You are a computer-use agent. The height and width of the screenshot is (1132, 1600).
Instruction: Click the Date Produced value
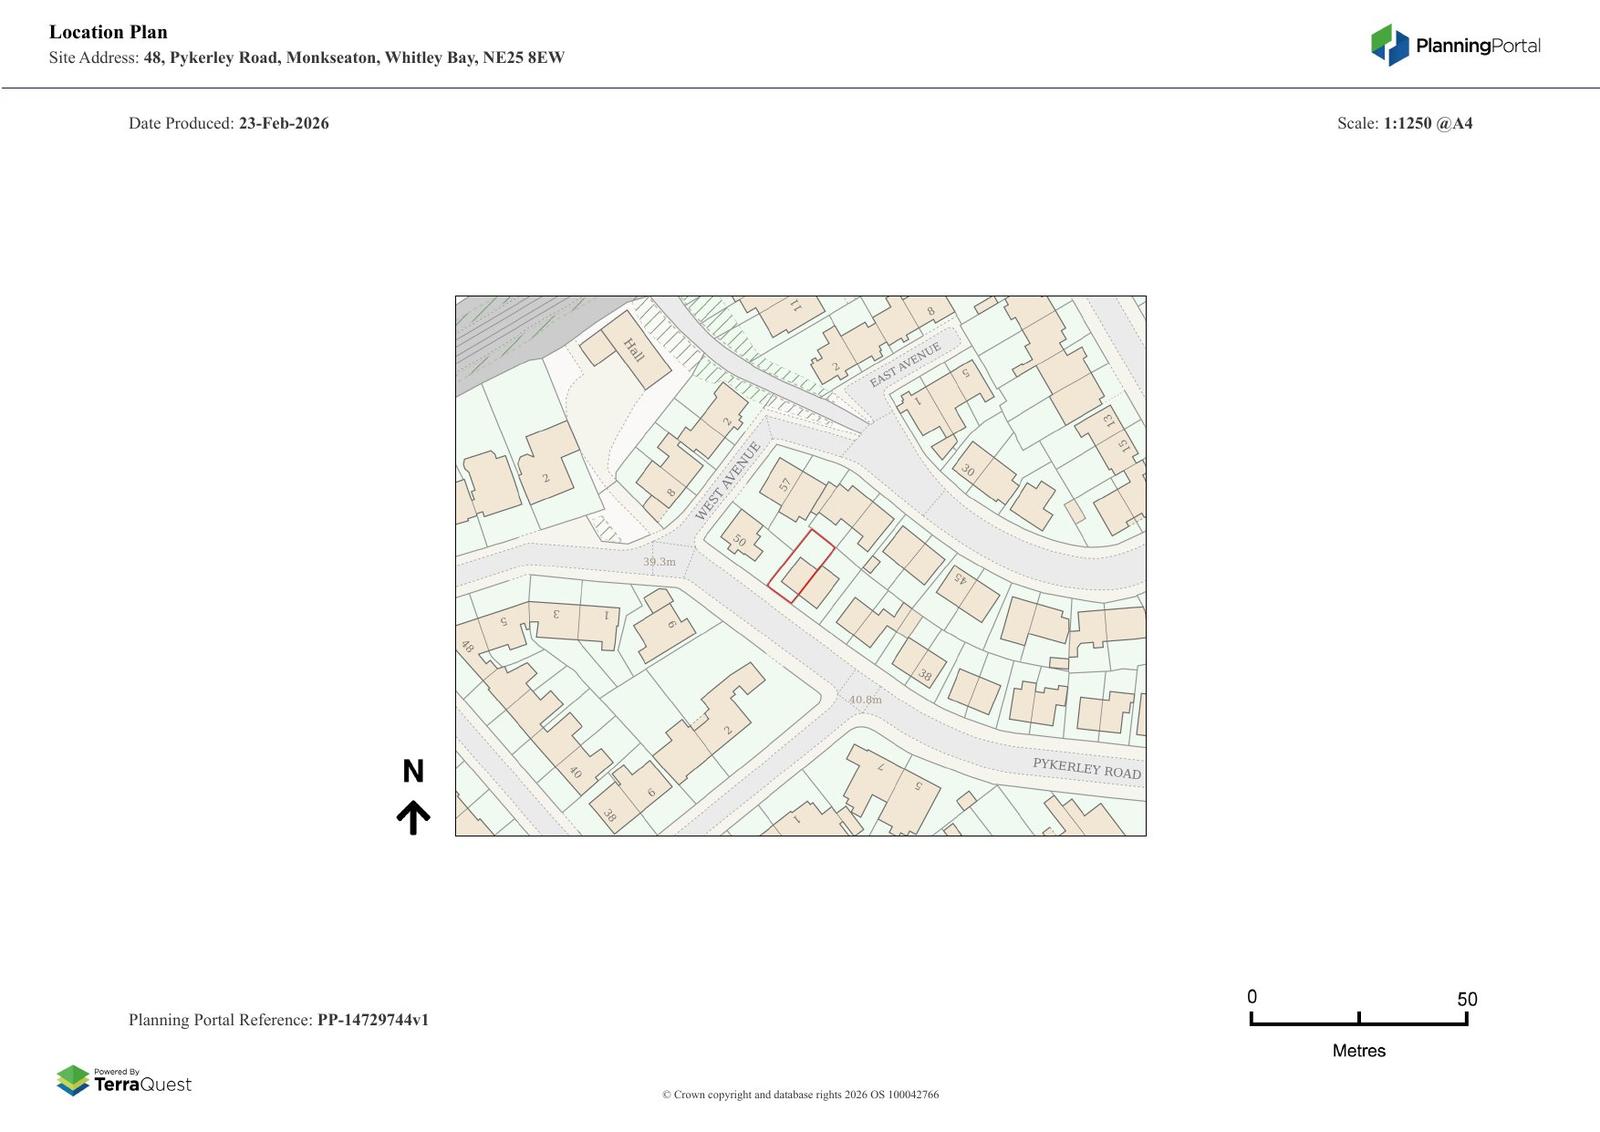click(x=283, y=124)
